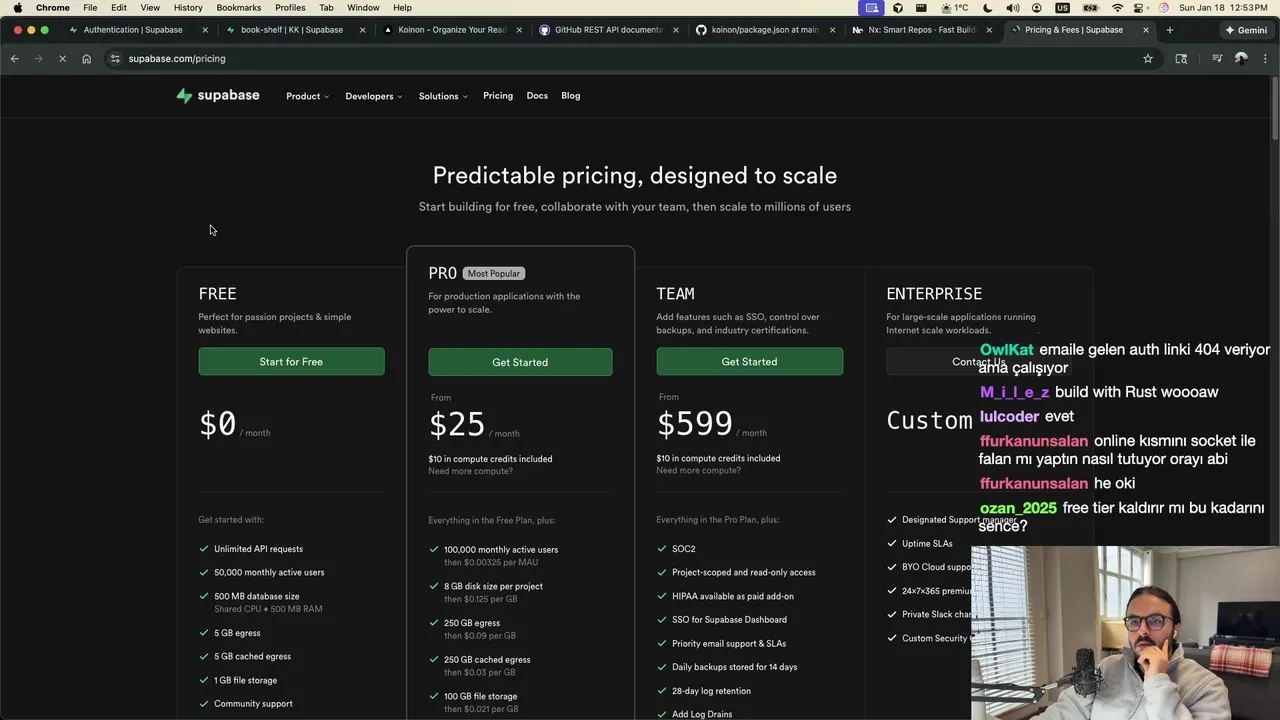Click the Chrome profile avatar icon
This screenshot has width=1280, height=720.
[x=1241, y=59]
